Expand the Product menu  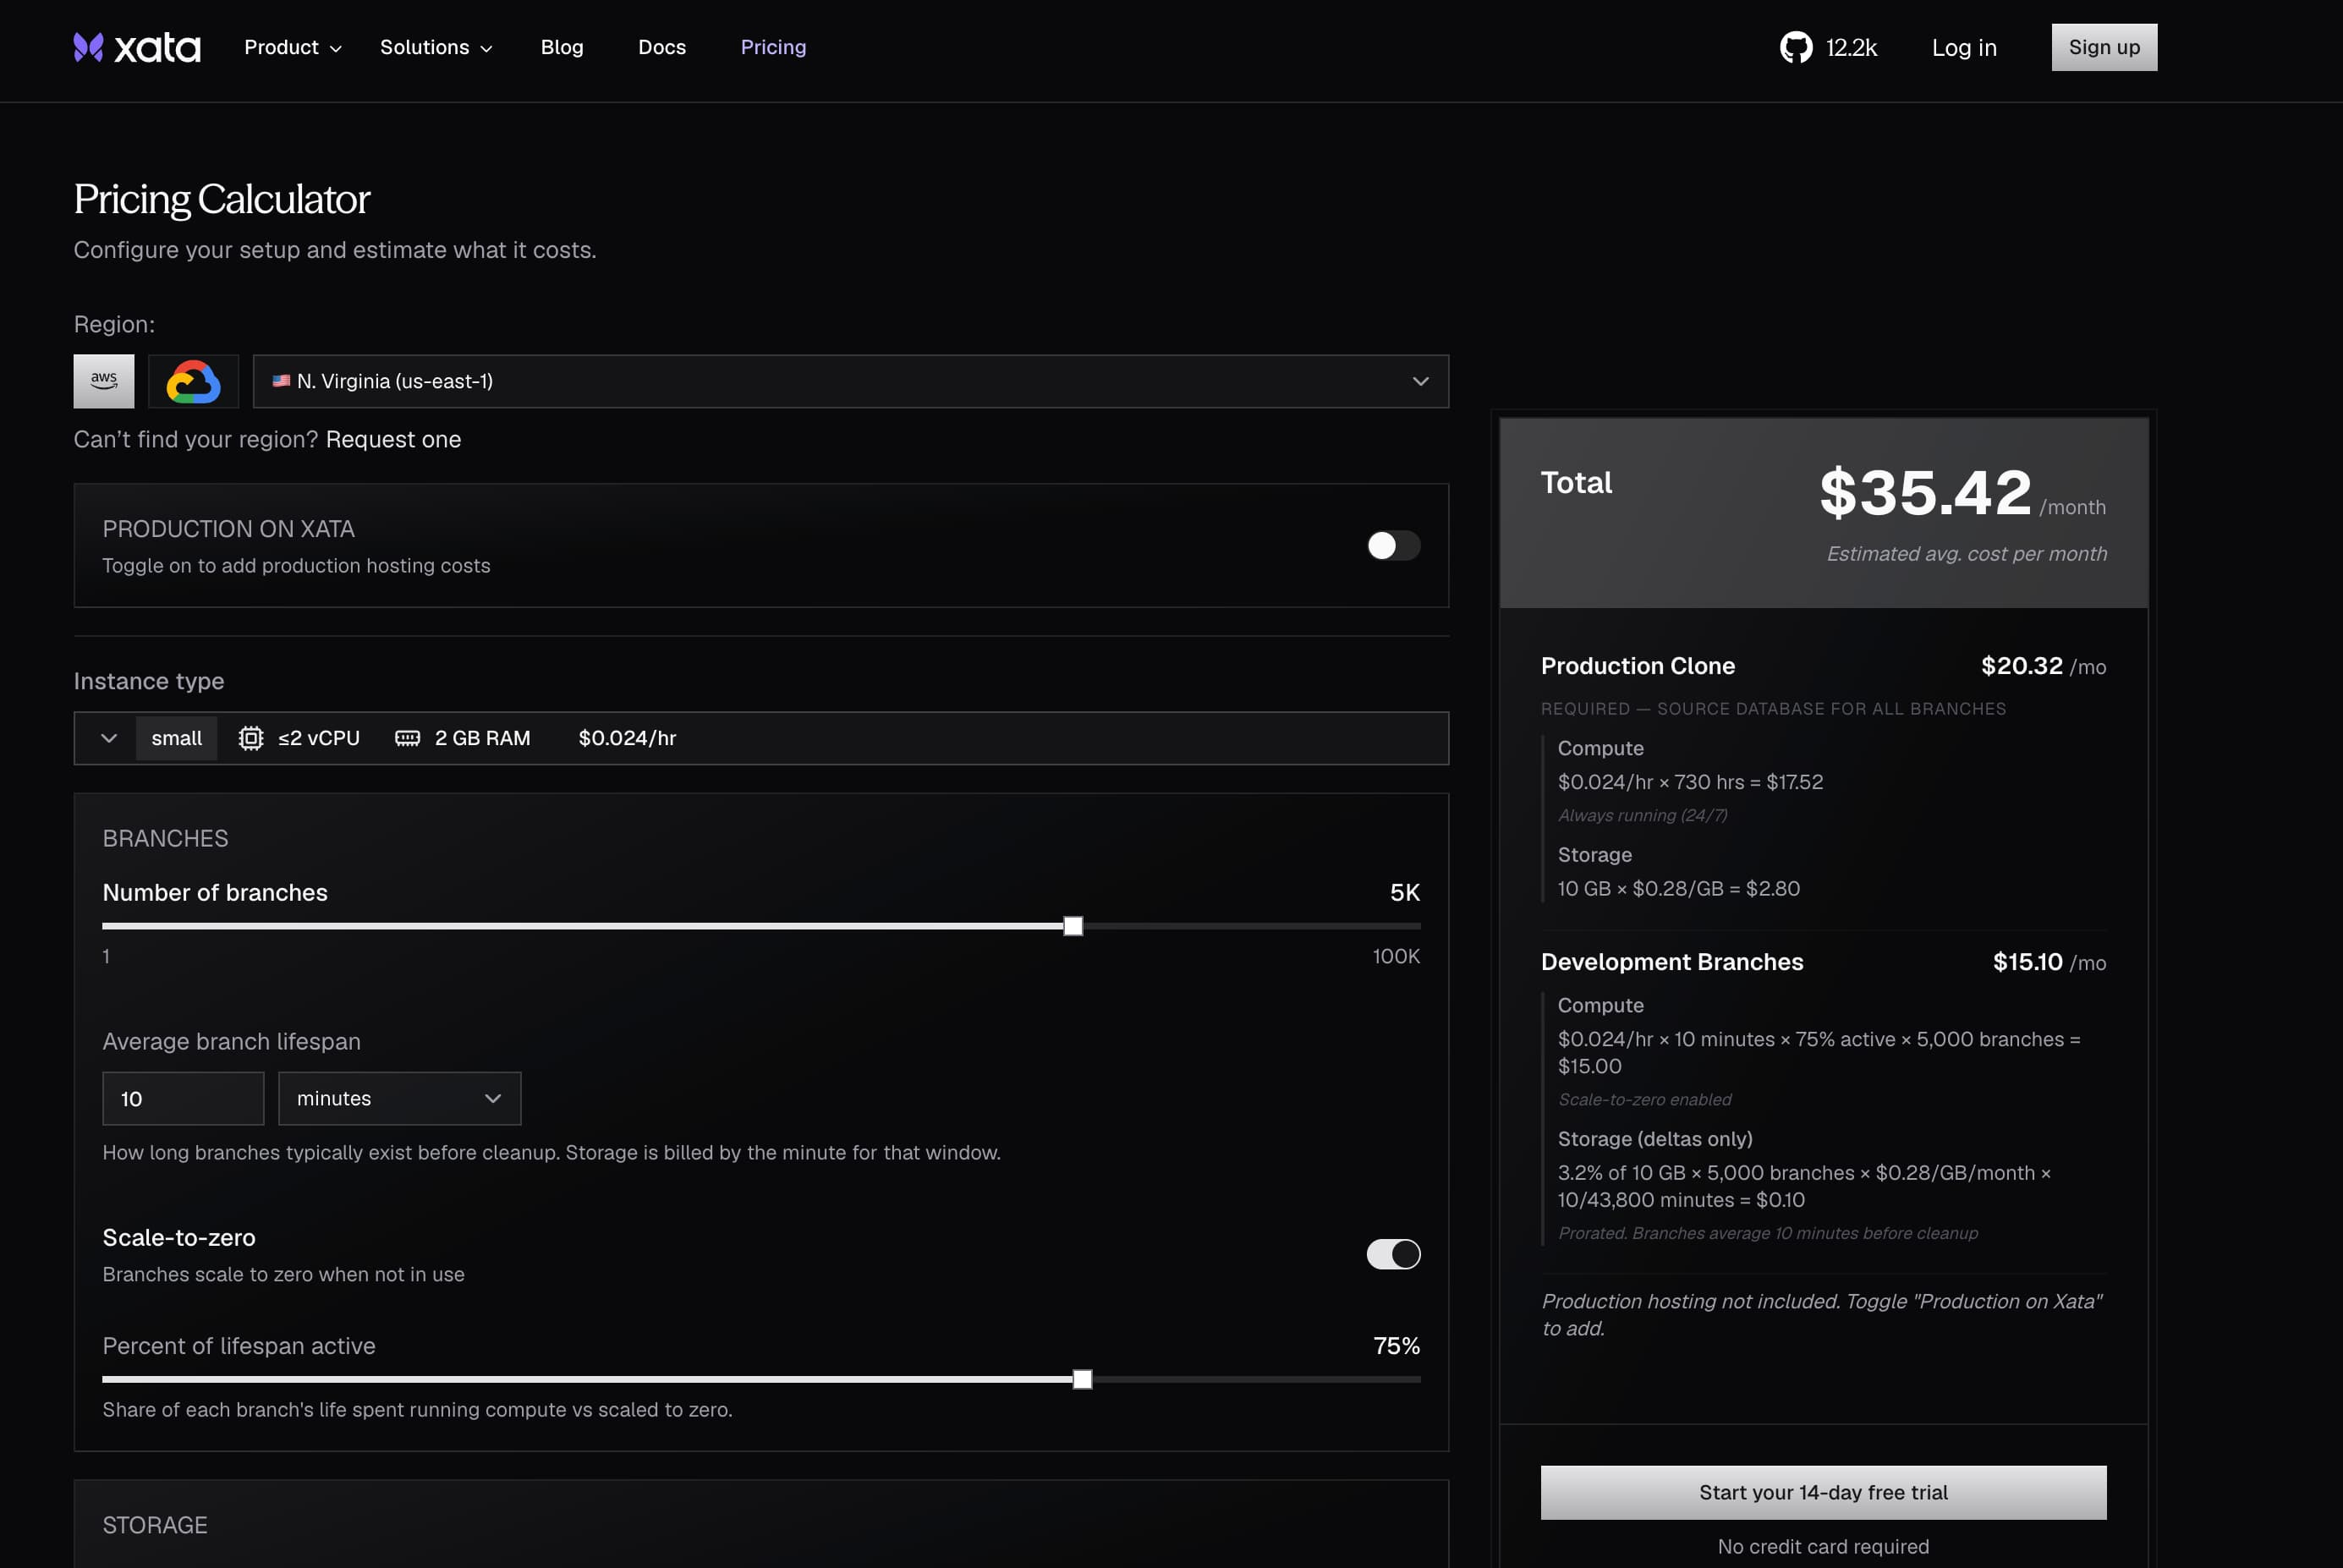293,47
